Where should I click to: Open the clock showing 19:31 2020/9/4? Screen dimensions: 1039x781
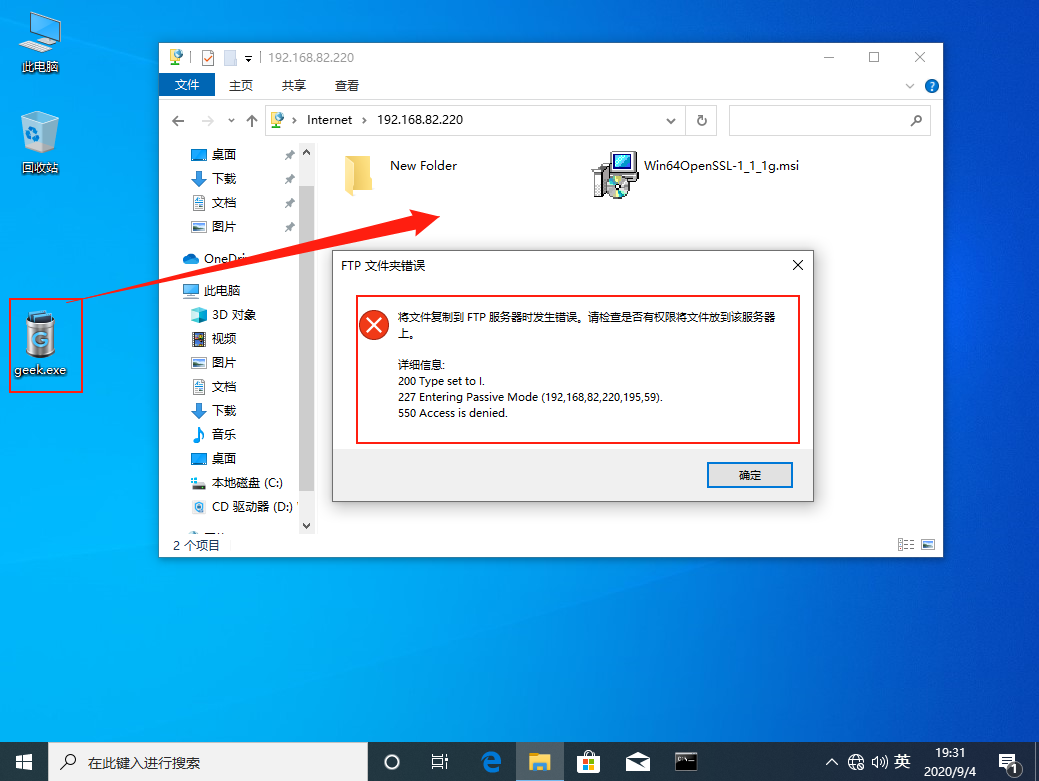(x=950, y=762)
